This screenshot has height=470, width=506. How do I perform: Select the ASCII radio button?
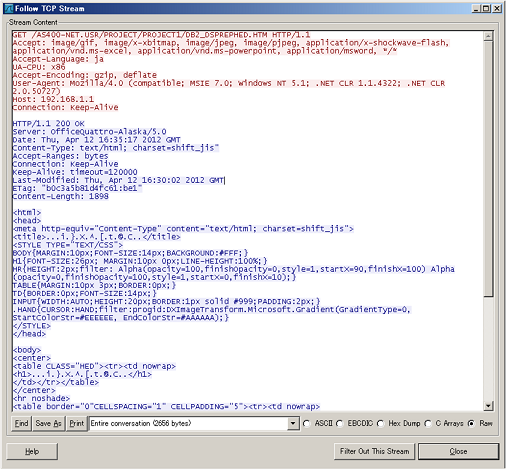coord(307,423)
